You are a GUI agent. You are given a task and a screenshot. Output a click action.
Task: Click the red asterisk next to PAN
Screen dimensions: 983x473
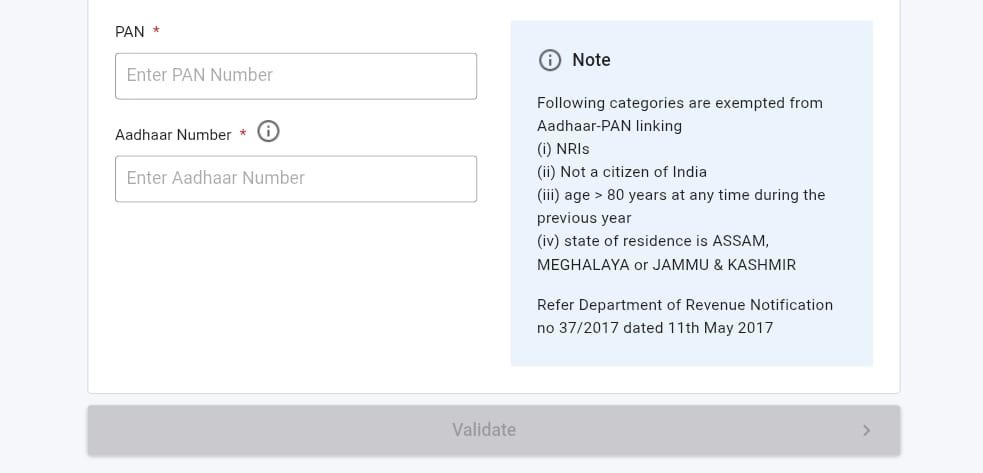pyautogui.click(x=156, y=32)
